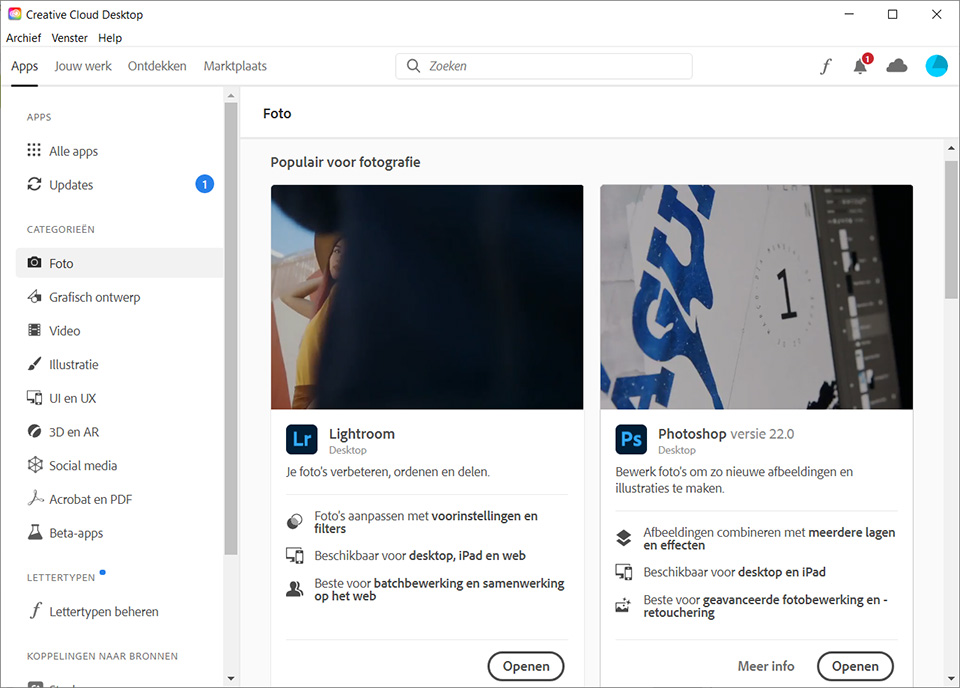This screenshot has height=688, width=960.
Task: Click 'Beschikbaar voor desktop, iPad en web' text
Action: tap(420, 555)
